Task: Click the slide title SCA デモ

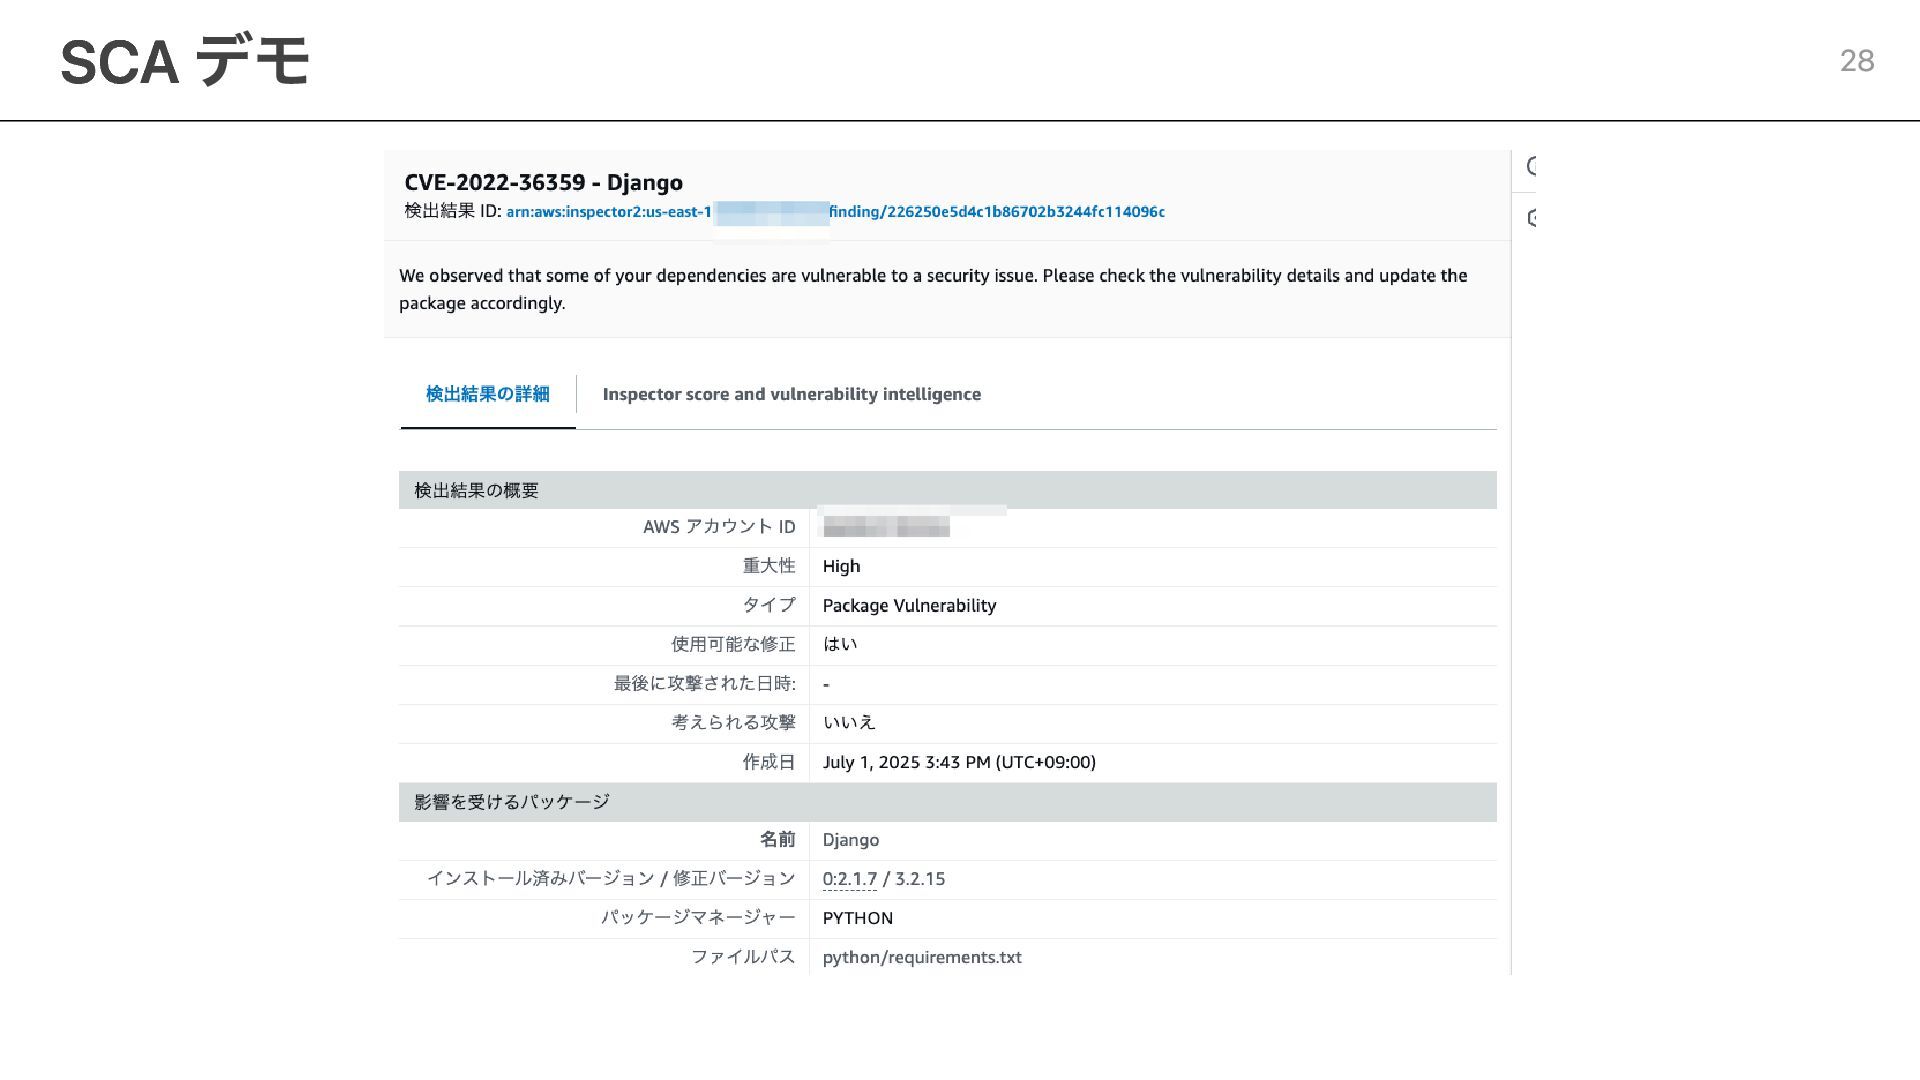Action: click(x=185, y=61)
